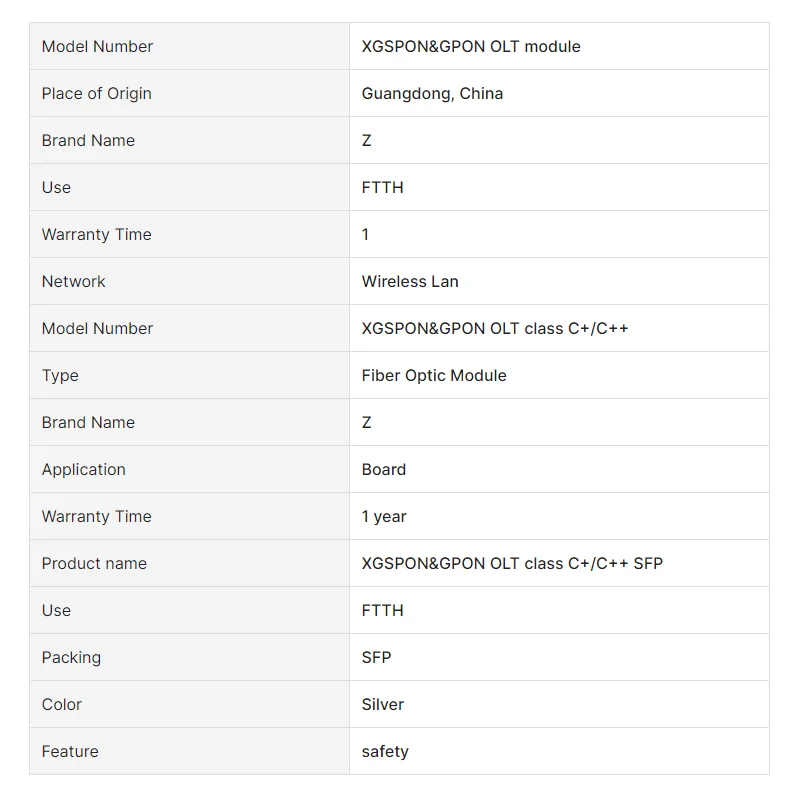The height and width of the screenshot is (785, 808).
Task: Select the "Application" label cell
Action: pos(84,469)
